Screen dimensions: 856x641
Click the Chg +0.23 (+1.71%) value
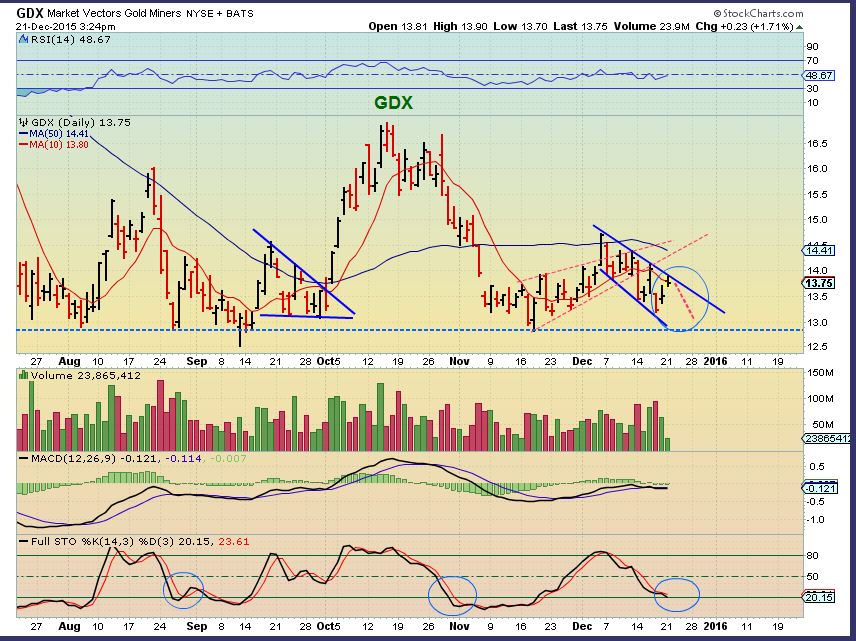[744, 26]
